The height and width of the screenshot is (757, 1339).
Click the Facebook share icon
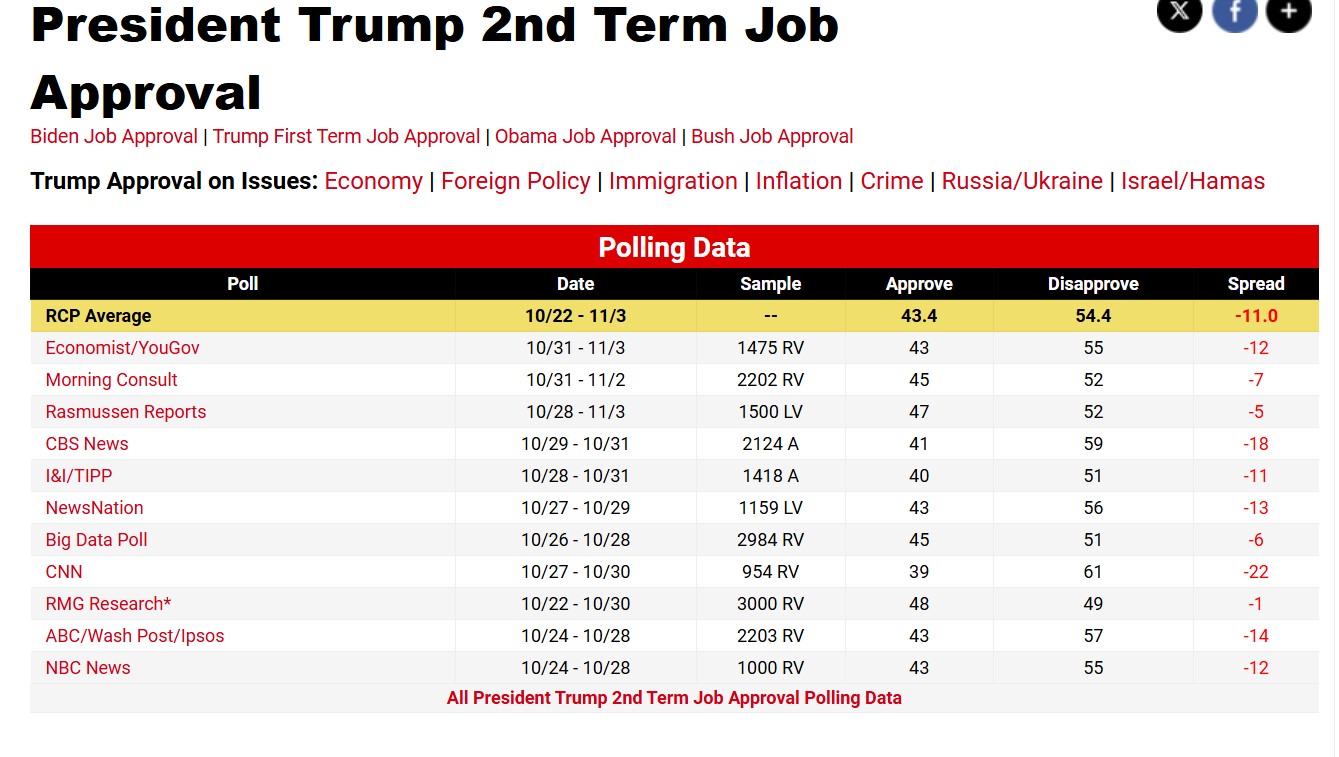click(x=1234, y=12)
